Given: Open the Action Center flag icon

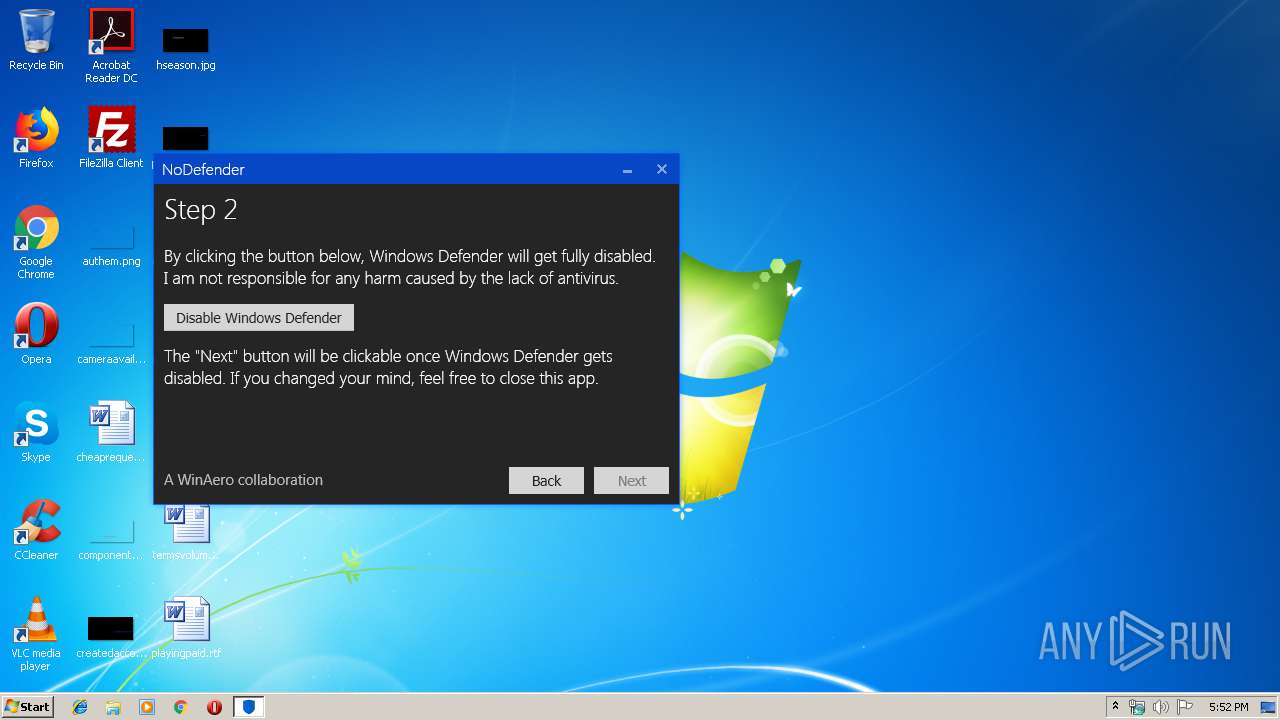Looking at the screenshot, I should 1185,707.
